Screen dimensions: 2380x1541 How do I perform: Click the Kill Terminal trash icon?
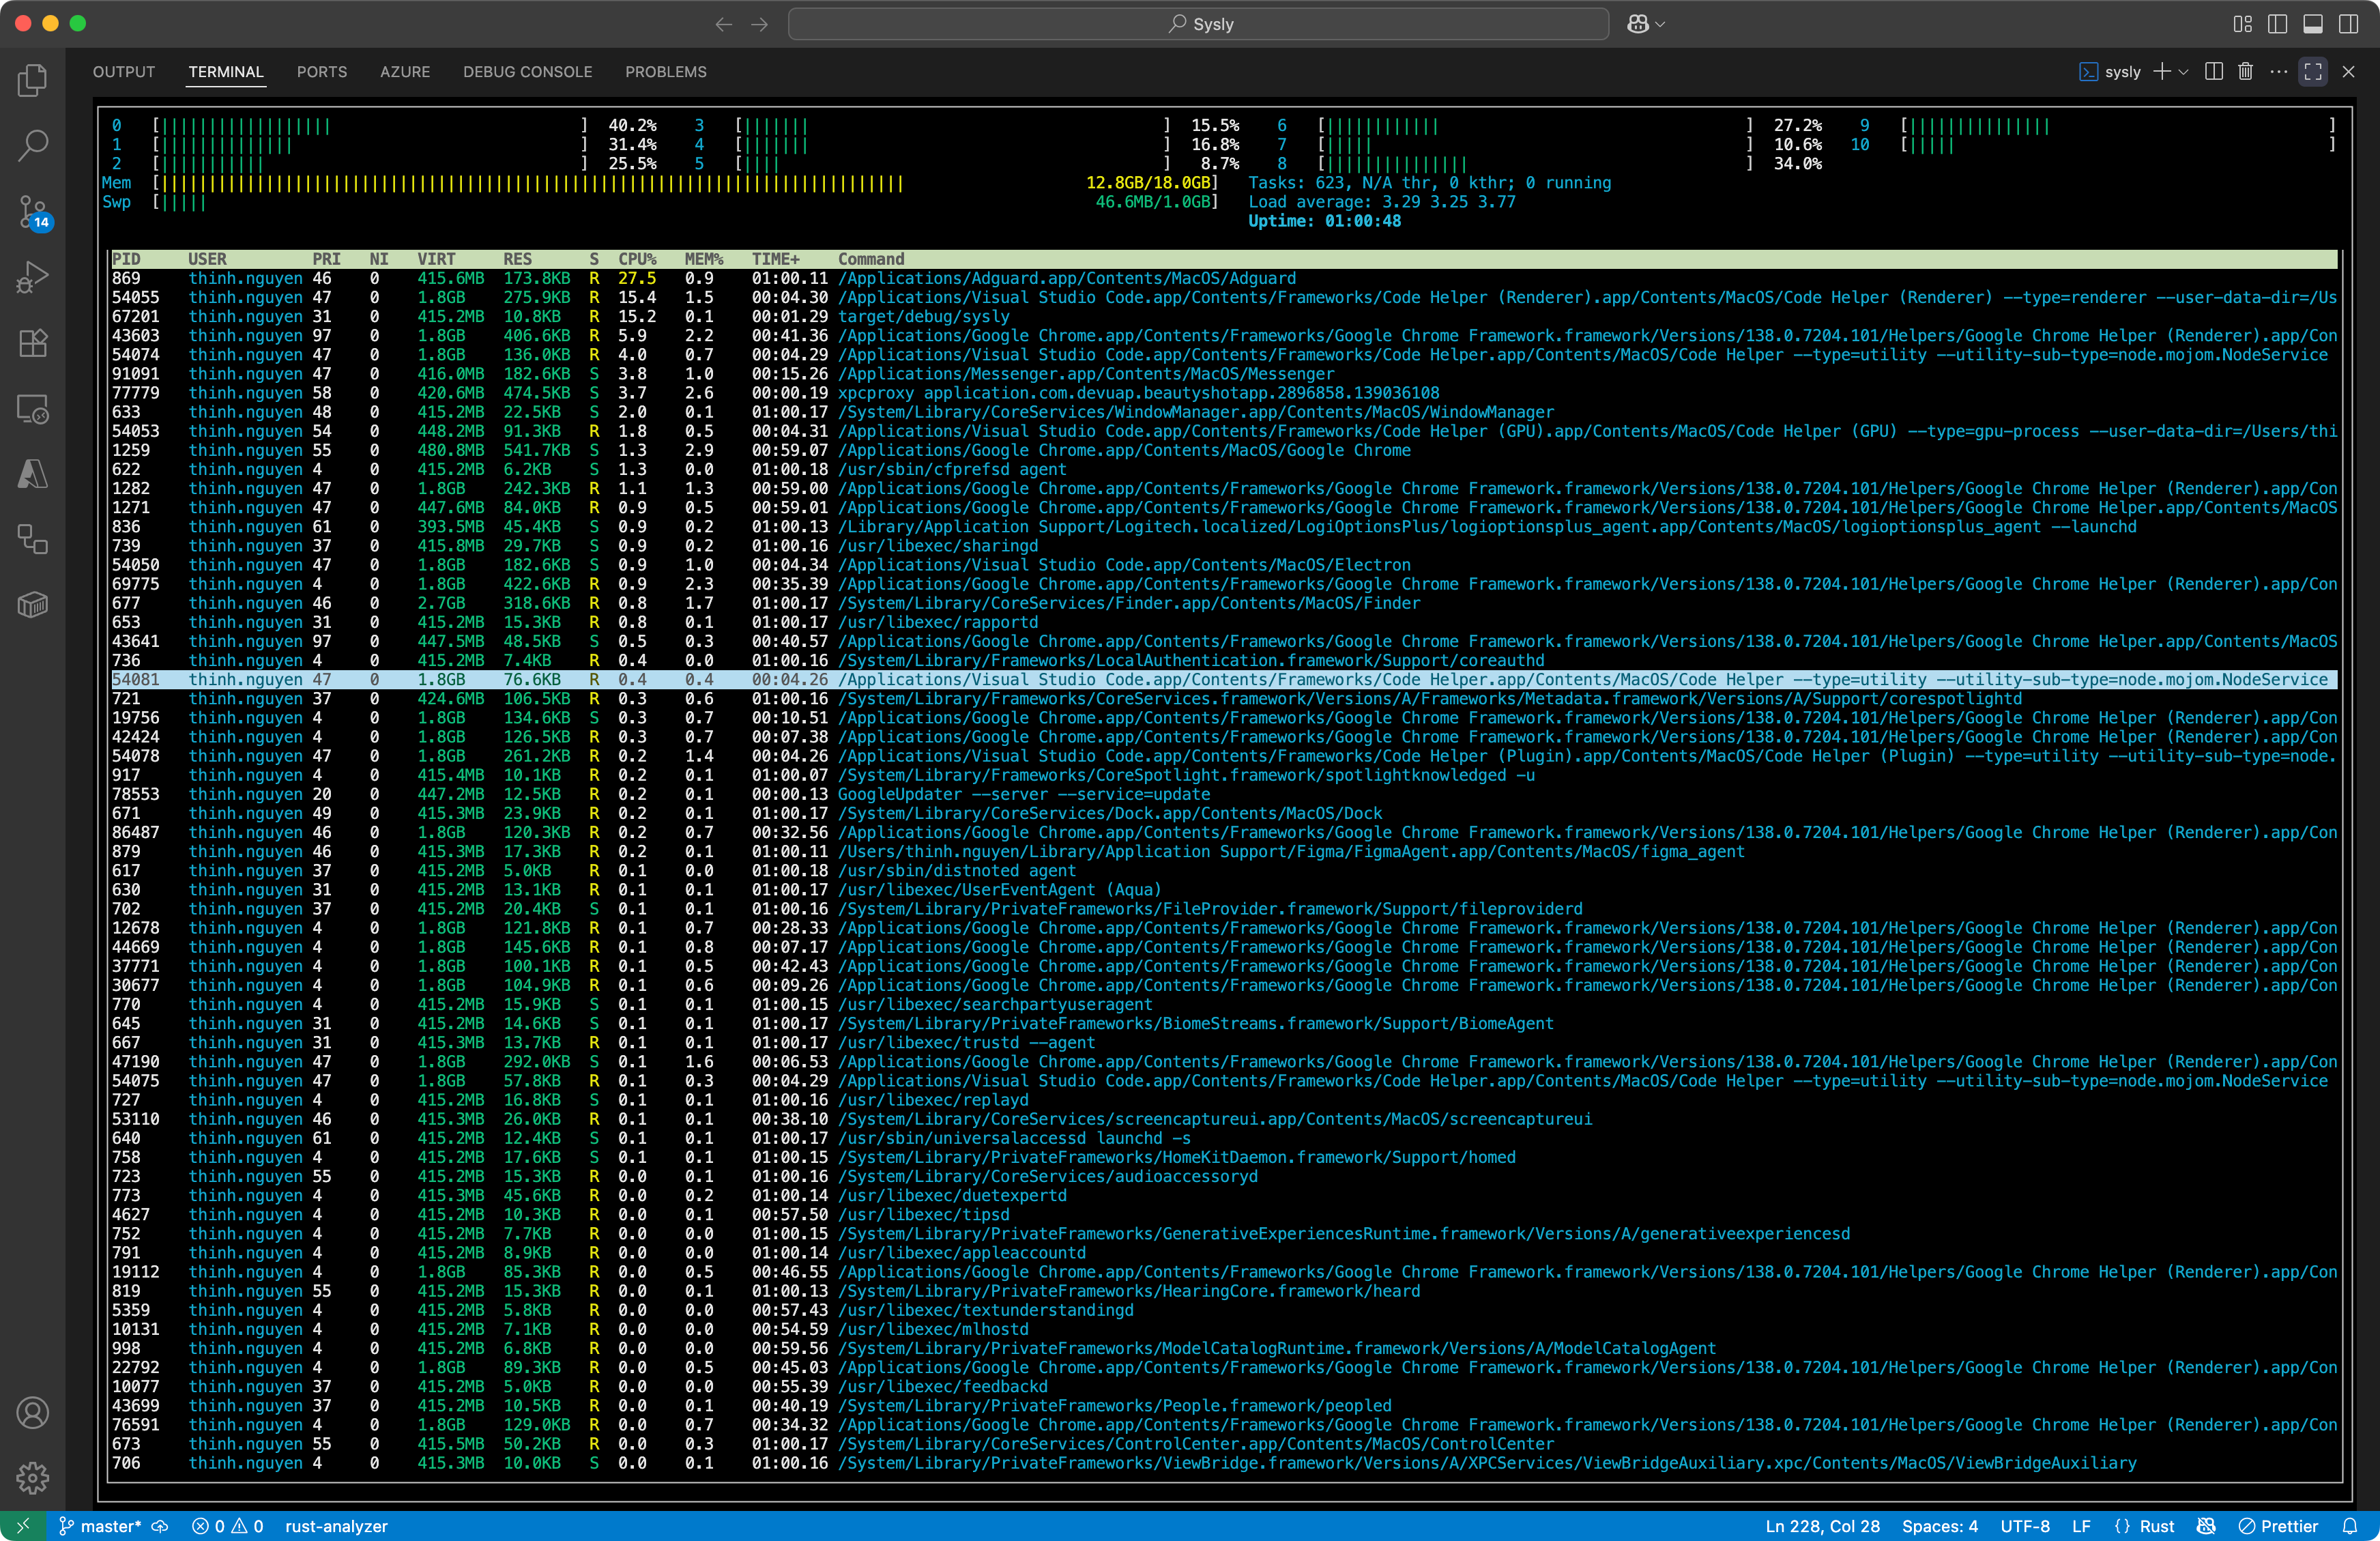pos(2245,72)
